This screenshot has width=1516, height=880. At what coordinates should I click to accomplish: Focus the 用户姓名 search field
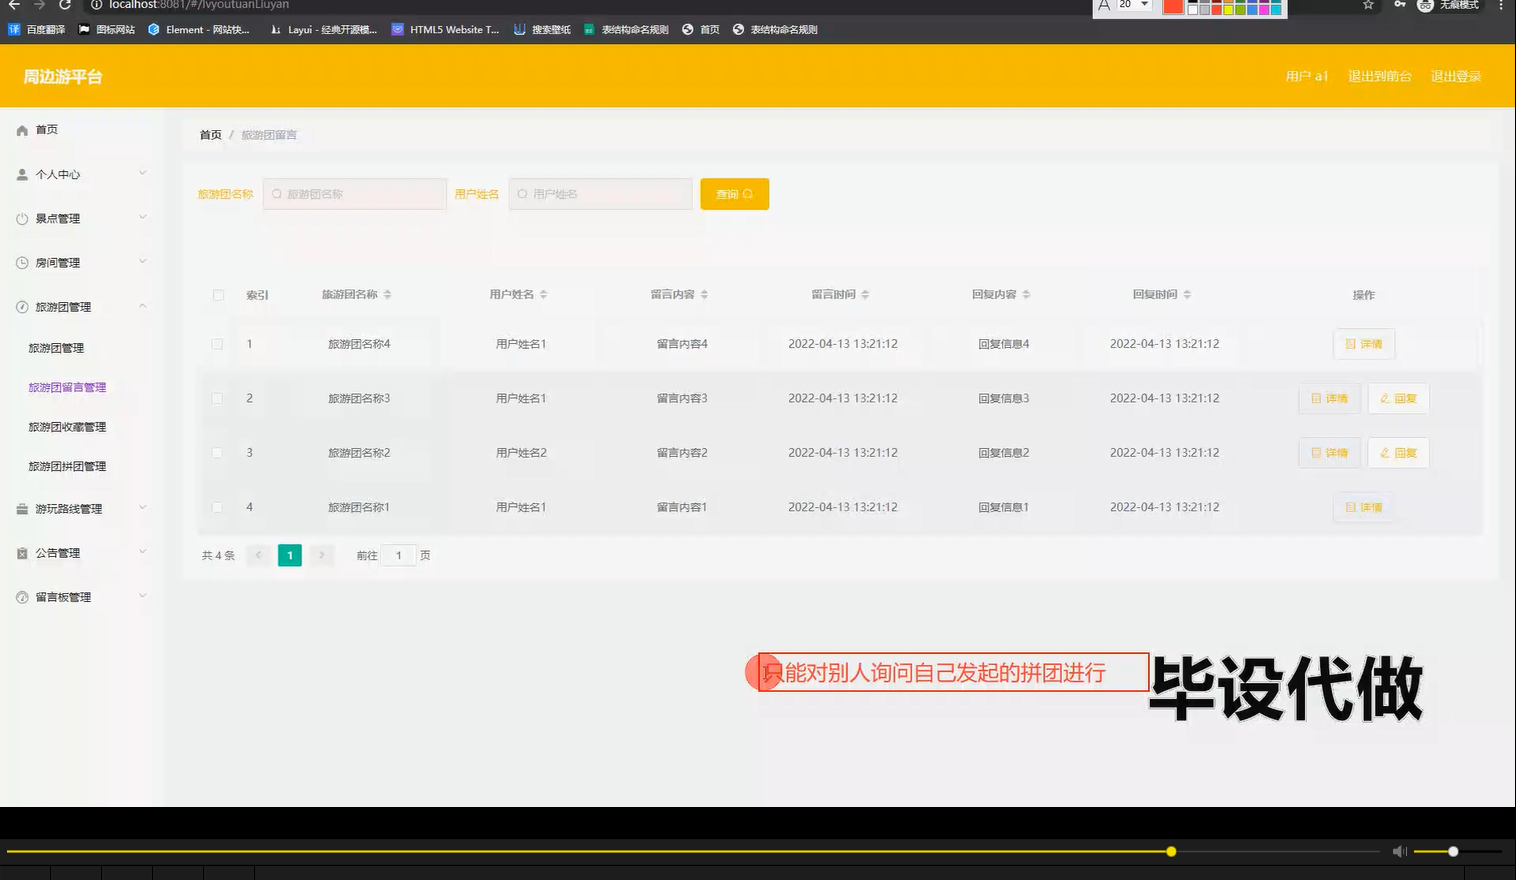tap(601, 194)
